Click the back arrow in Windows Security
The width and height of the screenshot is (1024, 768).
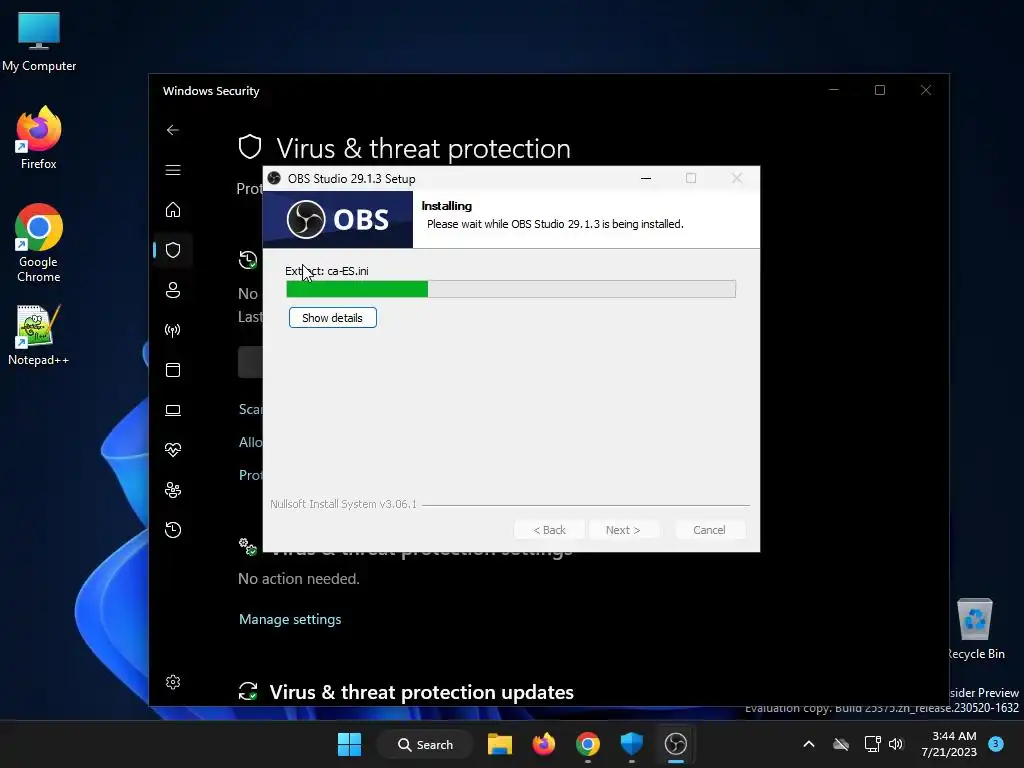pos(172,130)
